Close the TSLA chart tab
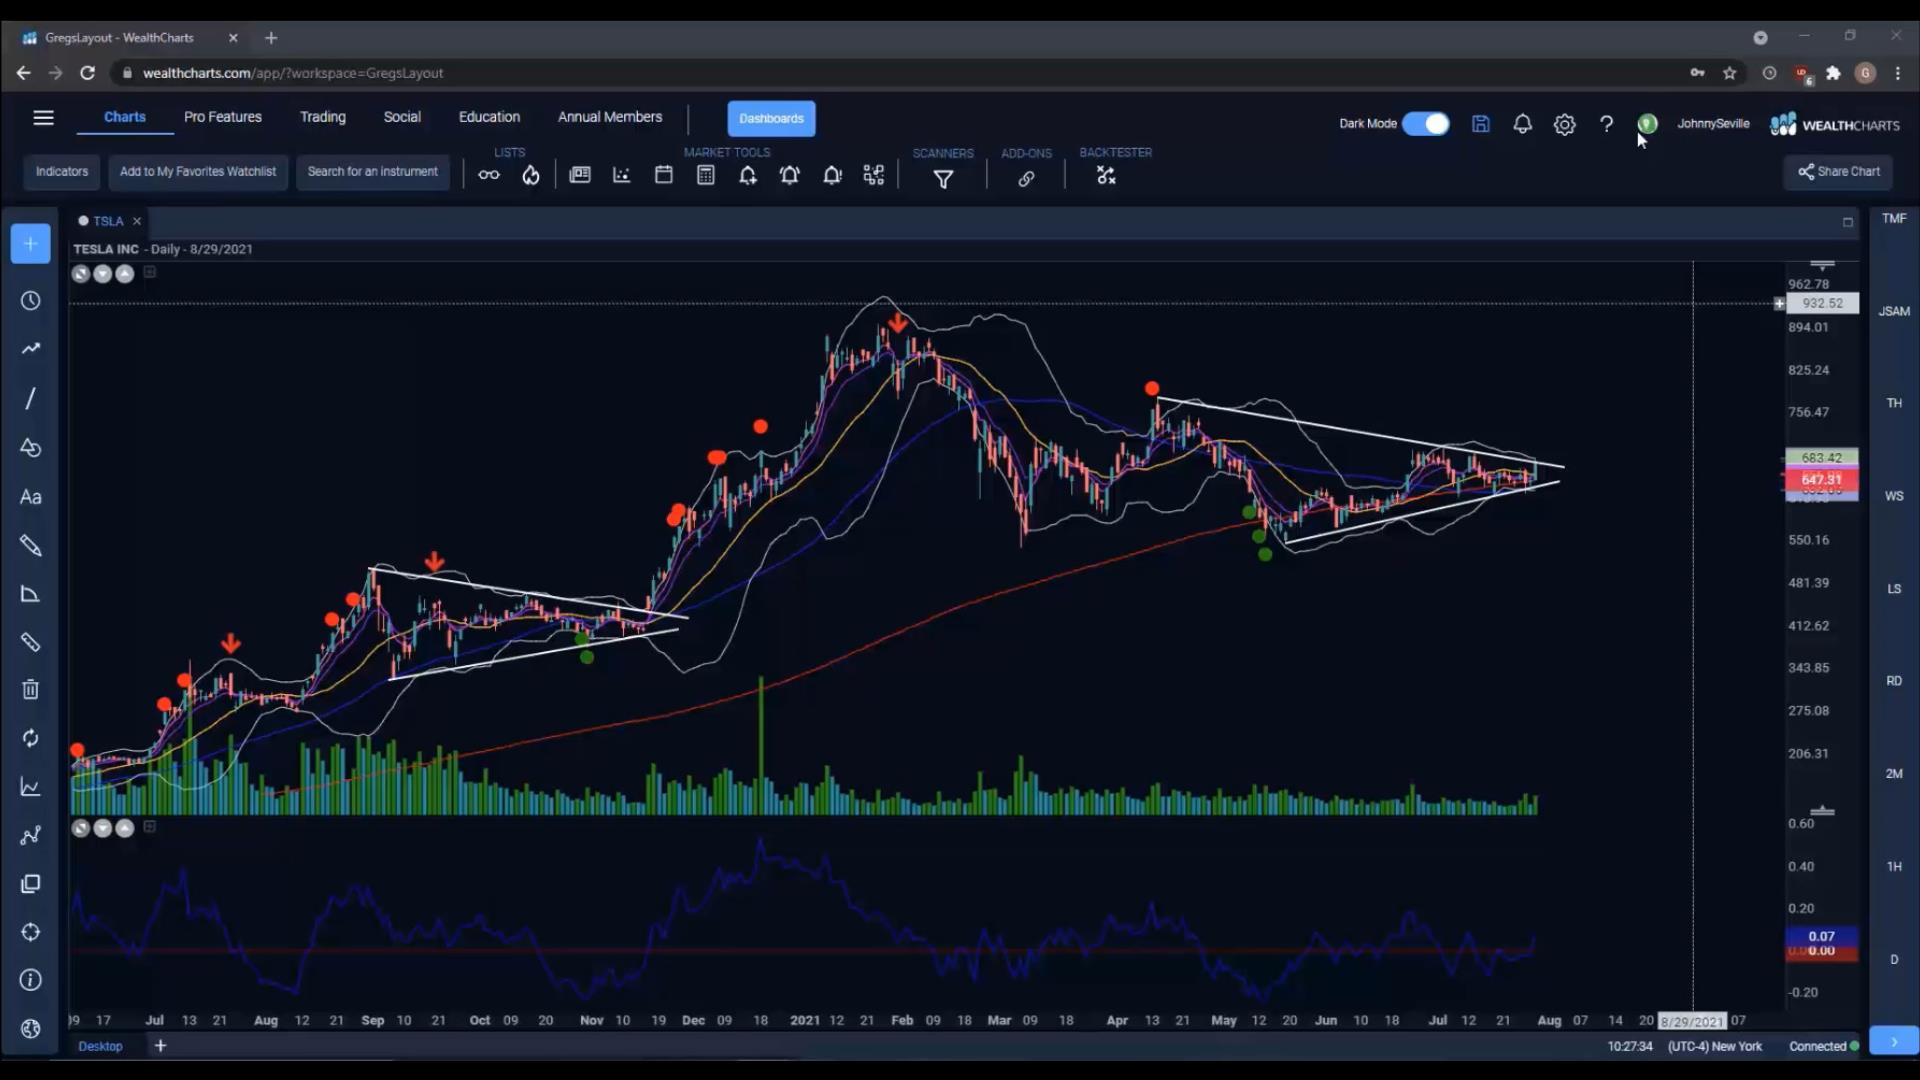The height and width of the screenshot is (1080, 1920). [x=137, y=221]
